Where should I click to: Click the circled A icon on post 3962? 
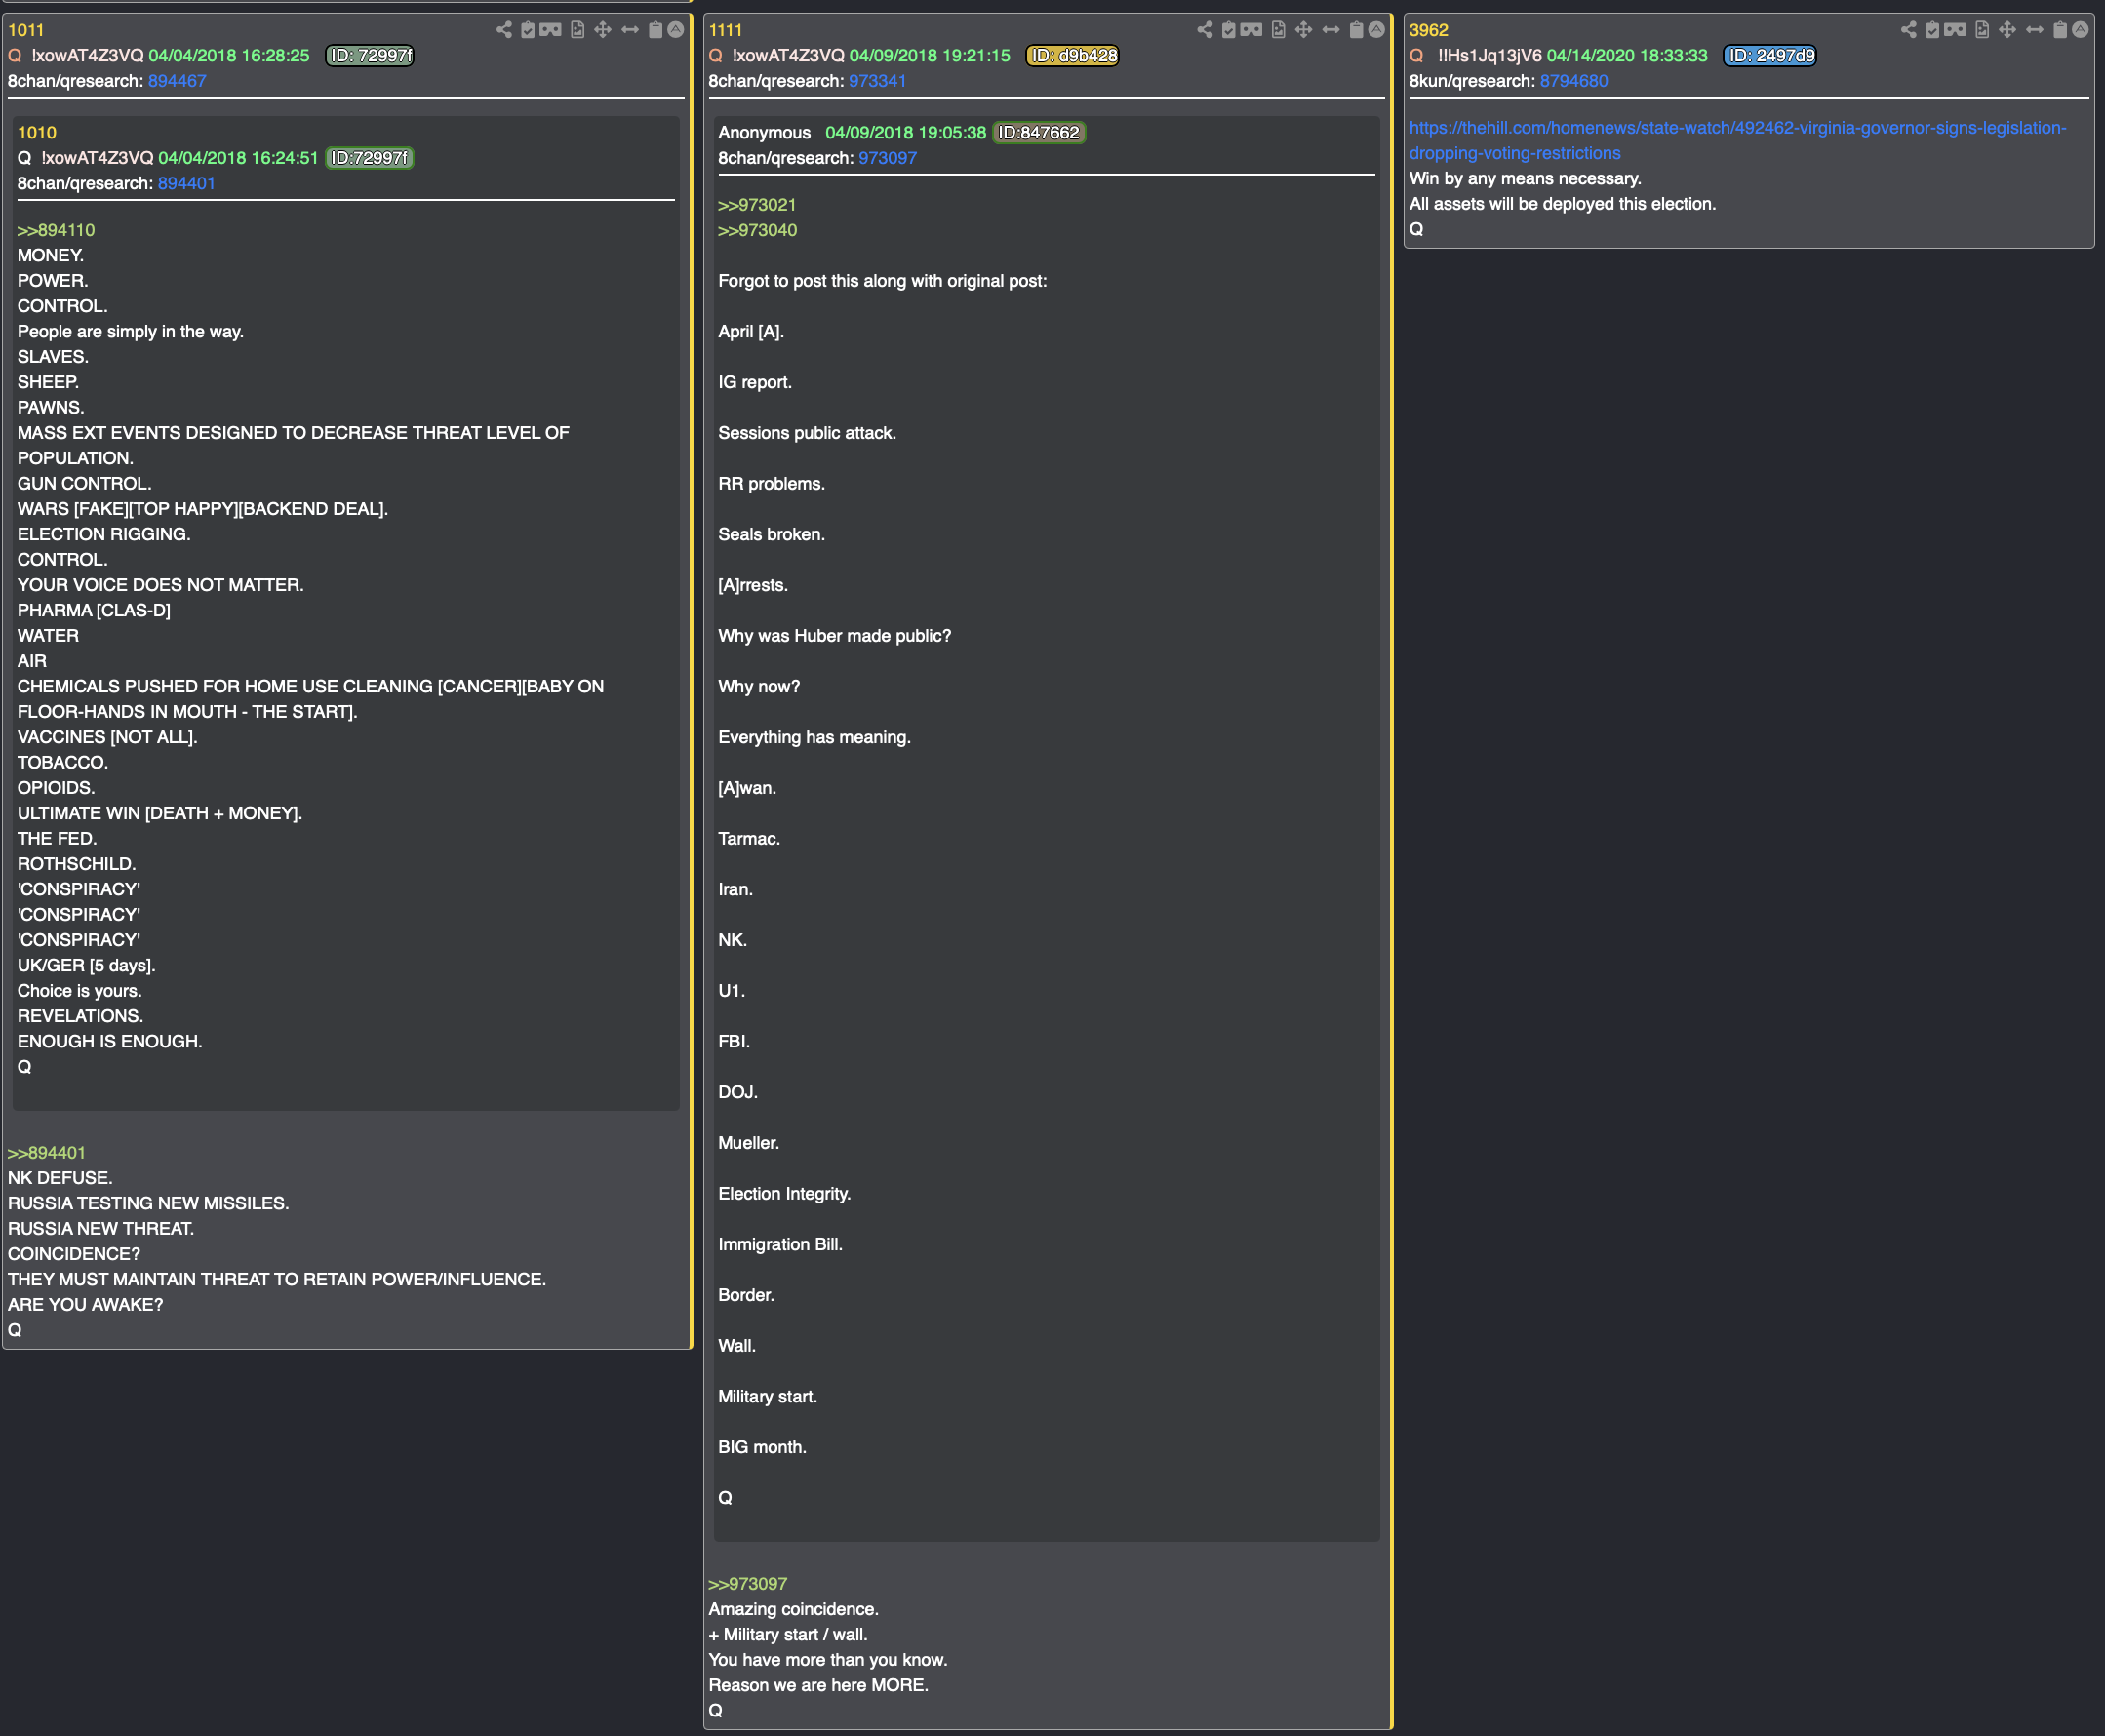pos(2081,30)
